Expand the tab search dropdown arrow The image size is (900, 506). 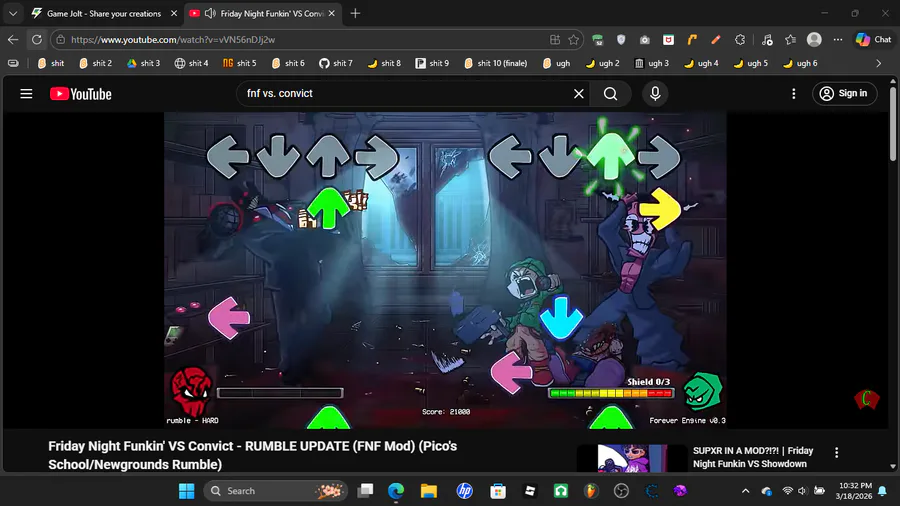pos(13,13)
